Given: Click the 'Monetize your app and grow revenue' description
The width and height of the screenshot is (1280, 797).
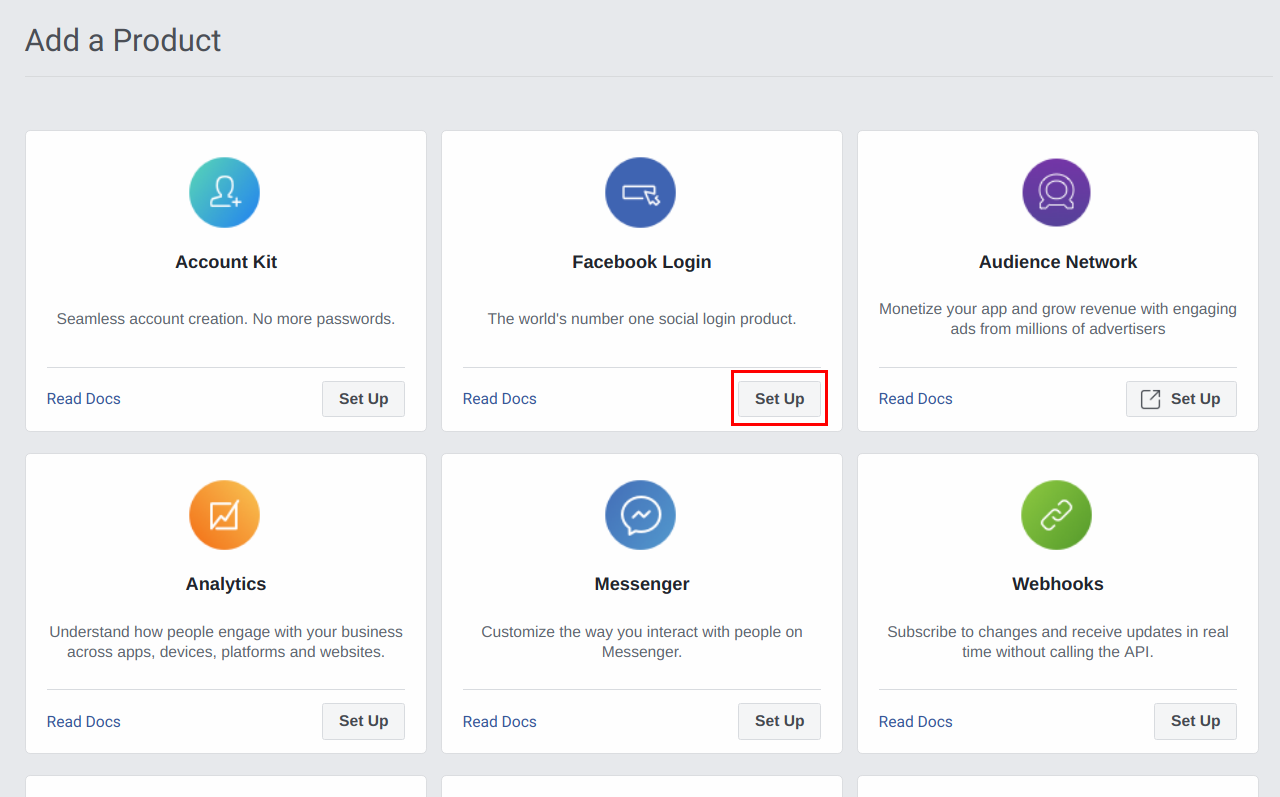Looking at the screenshot, I should tap(1058, 319).
